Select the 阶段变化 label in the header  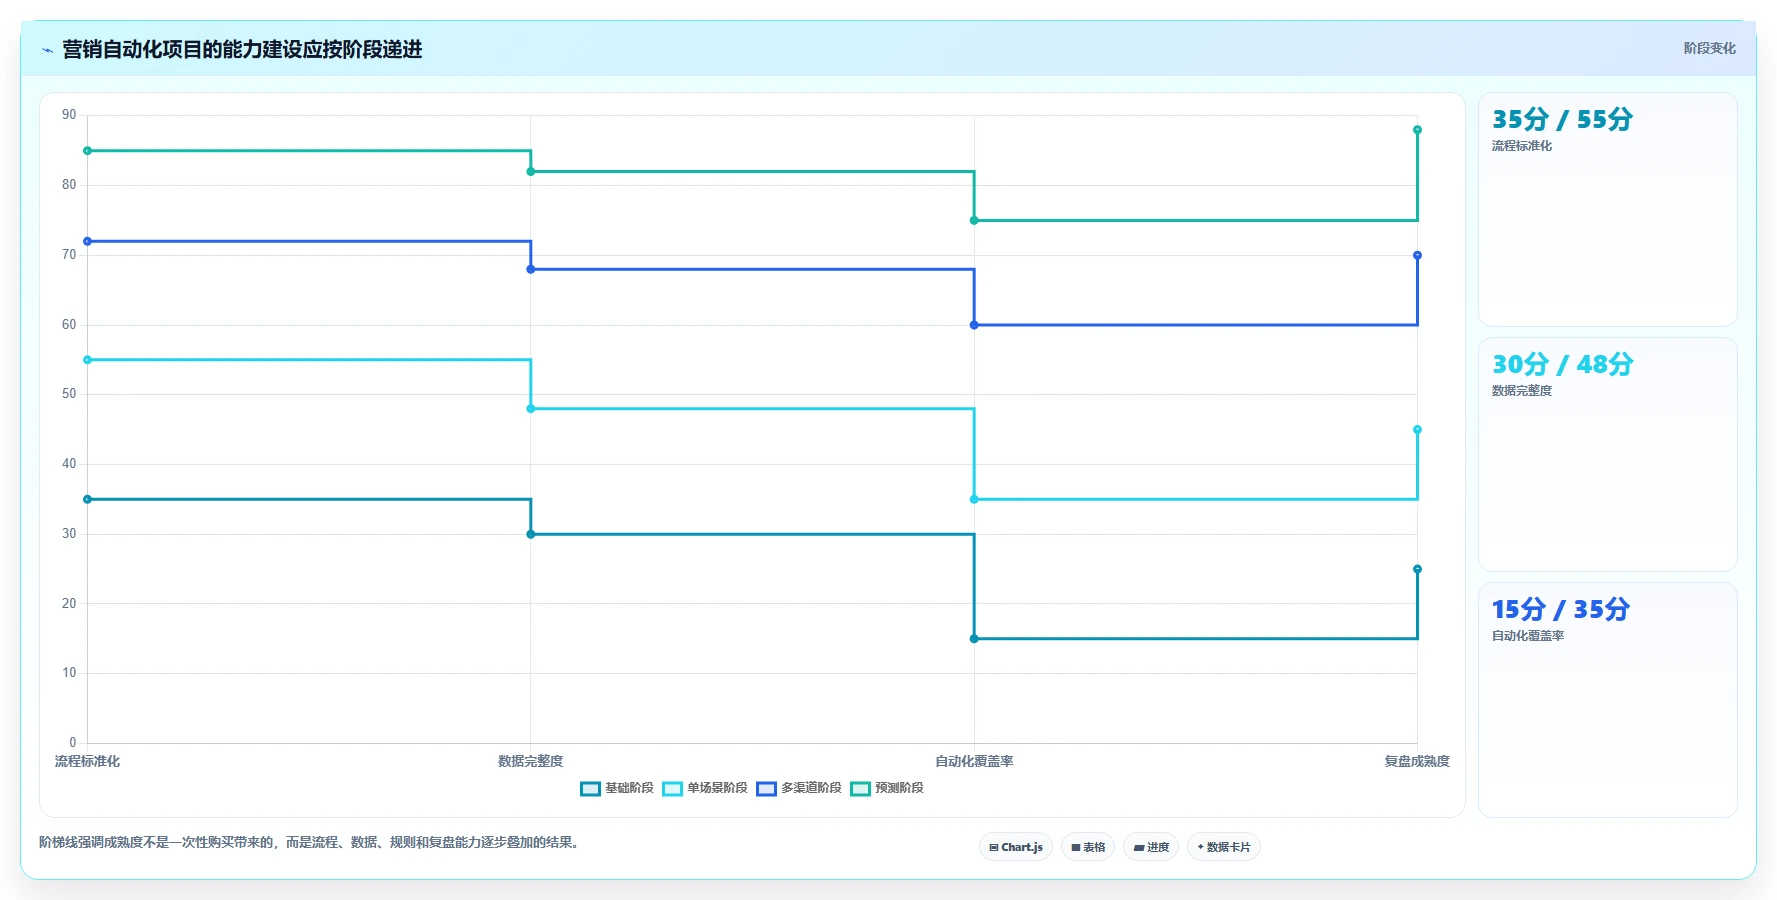click(x=1709, y=48)
